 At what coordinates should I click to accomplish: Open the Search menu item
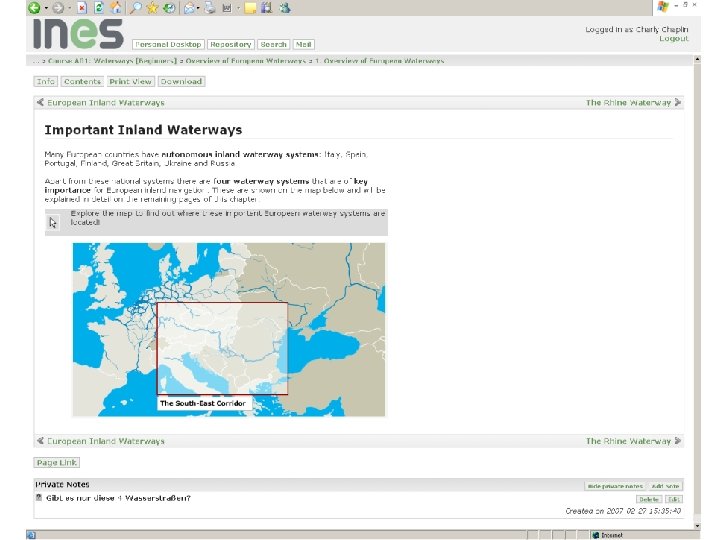coord(273,45)
